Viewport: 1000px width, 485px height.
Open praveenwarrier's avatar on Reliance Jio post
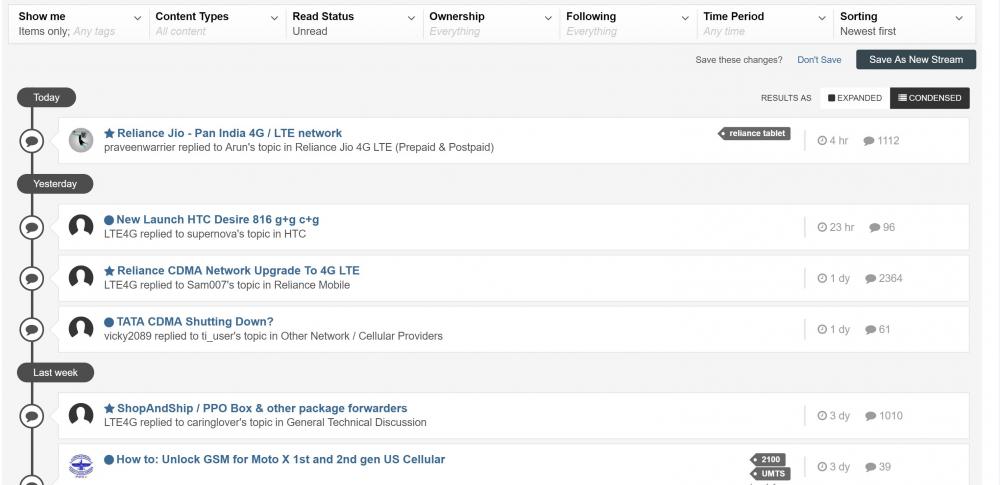(x=81, y=140)
